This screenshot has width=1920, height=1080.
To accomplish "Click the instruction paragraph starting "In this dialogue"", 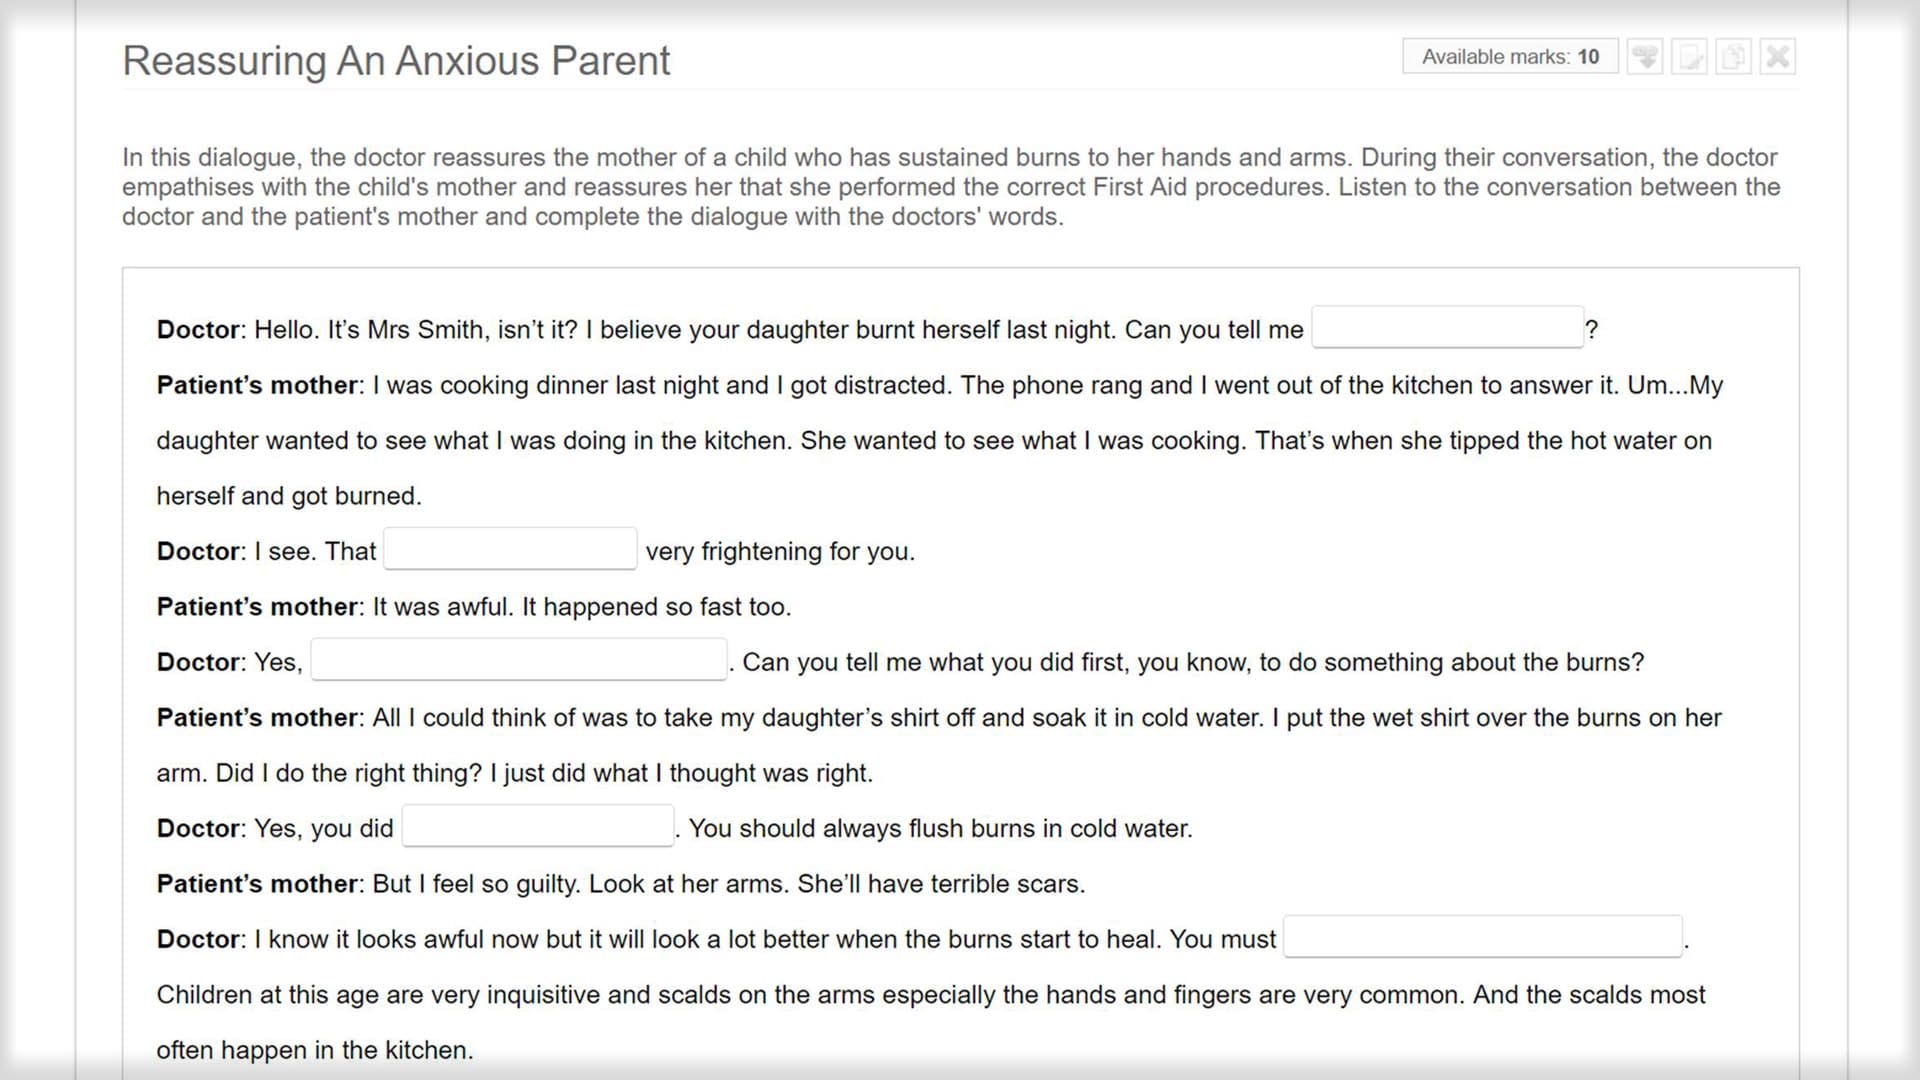I will 950,187.
